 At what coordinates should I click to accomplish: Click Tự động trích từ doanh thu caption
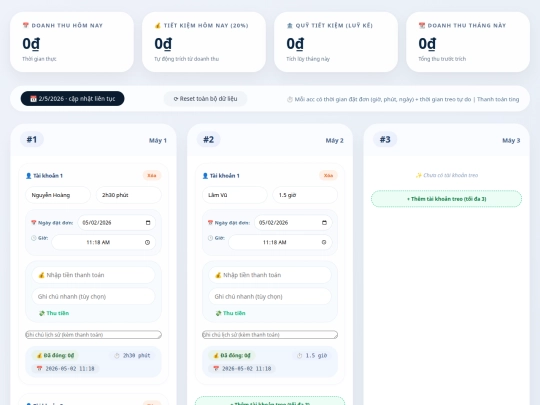click(x=187, y=59)
